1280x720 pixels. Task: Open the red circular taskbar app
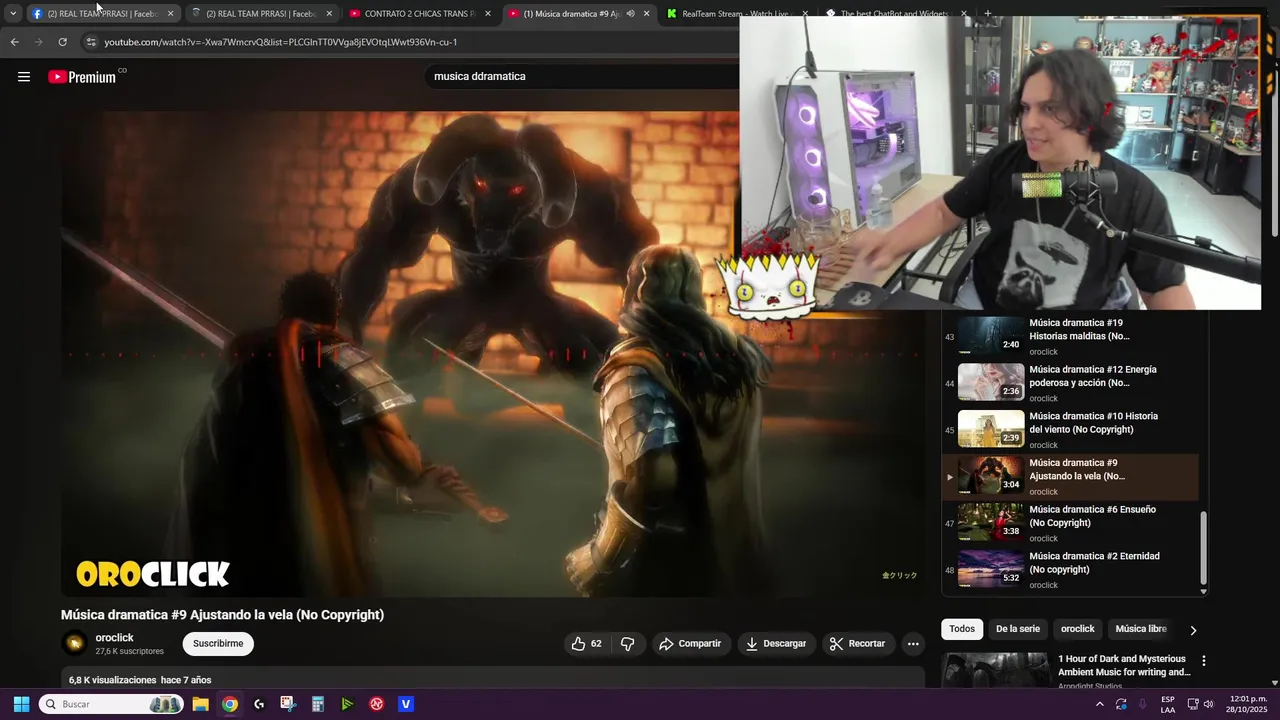point(377,704)
